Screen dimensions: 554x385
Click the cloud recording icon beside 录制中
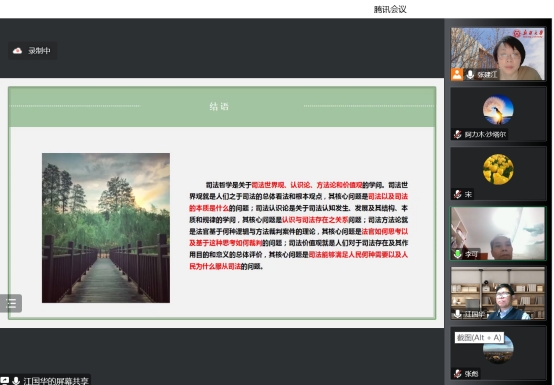(x=17, y=51)
